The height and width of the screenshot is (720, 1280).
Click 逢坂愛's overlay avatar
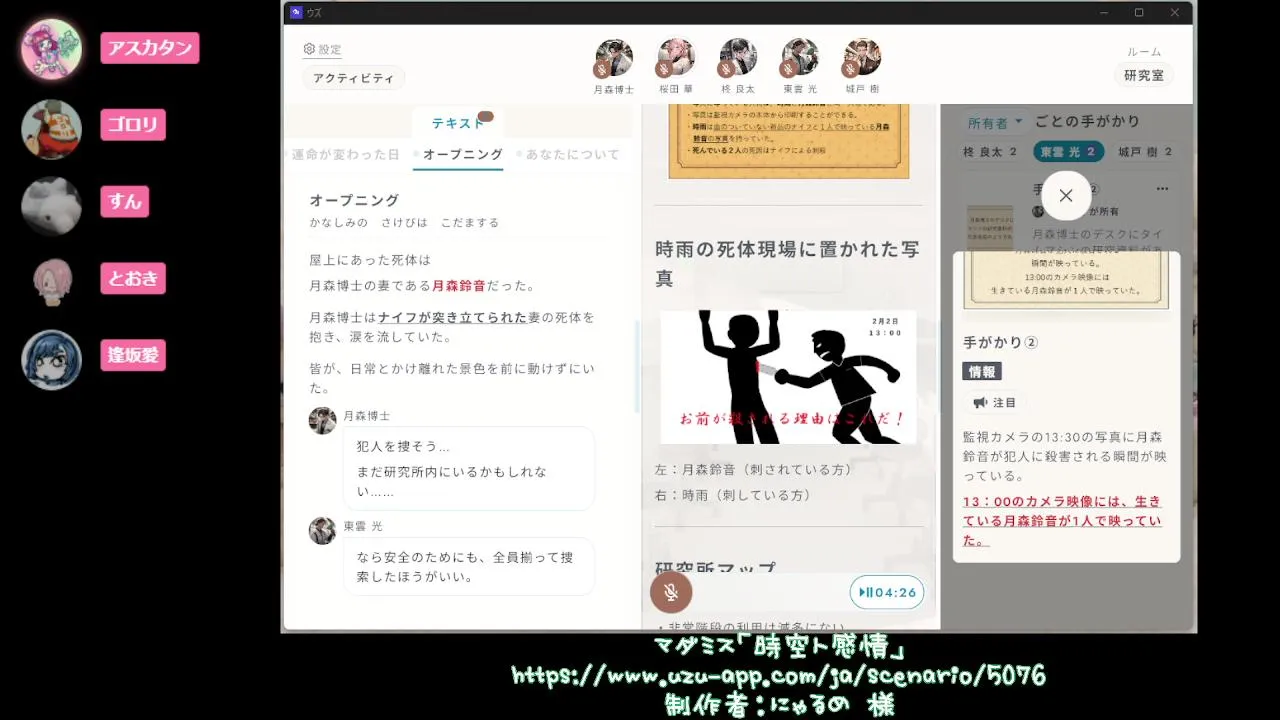pos(51,360)
